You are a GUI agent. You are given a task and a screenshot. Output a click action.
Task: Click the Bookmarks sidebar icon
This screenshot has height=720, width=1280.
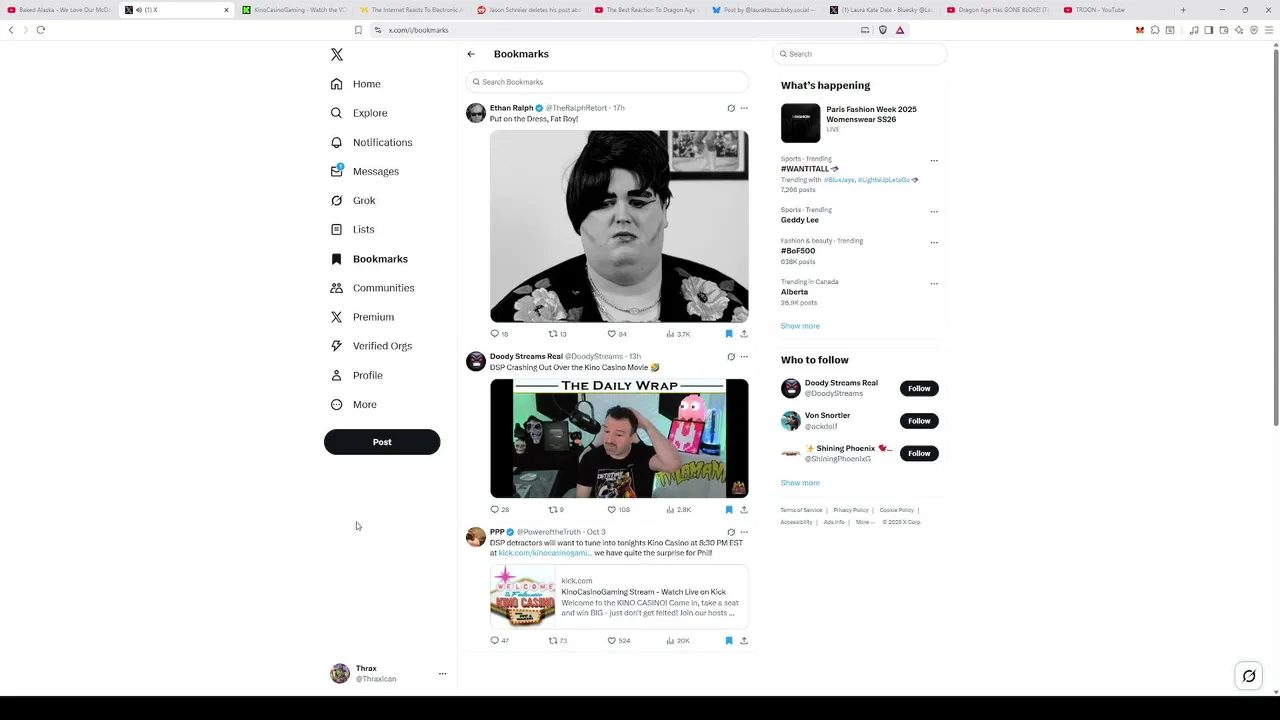click(x=336, y=259)
